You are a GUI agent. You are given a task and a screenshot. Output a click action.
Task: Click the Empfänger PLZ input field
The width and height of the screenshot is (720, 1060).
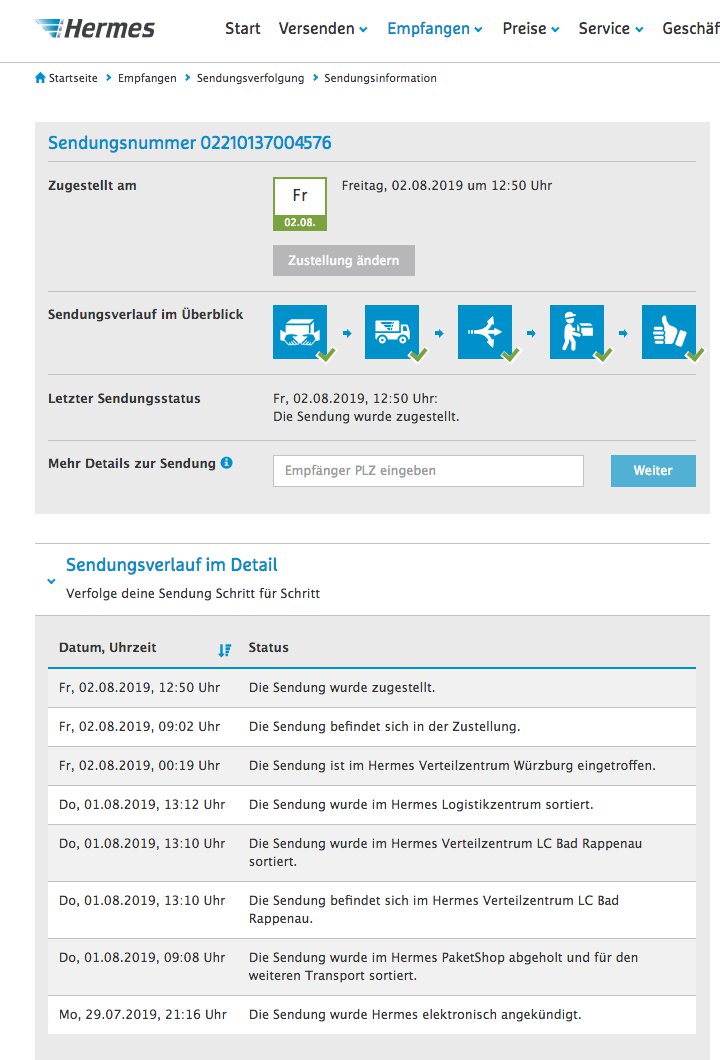(428, 471)
